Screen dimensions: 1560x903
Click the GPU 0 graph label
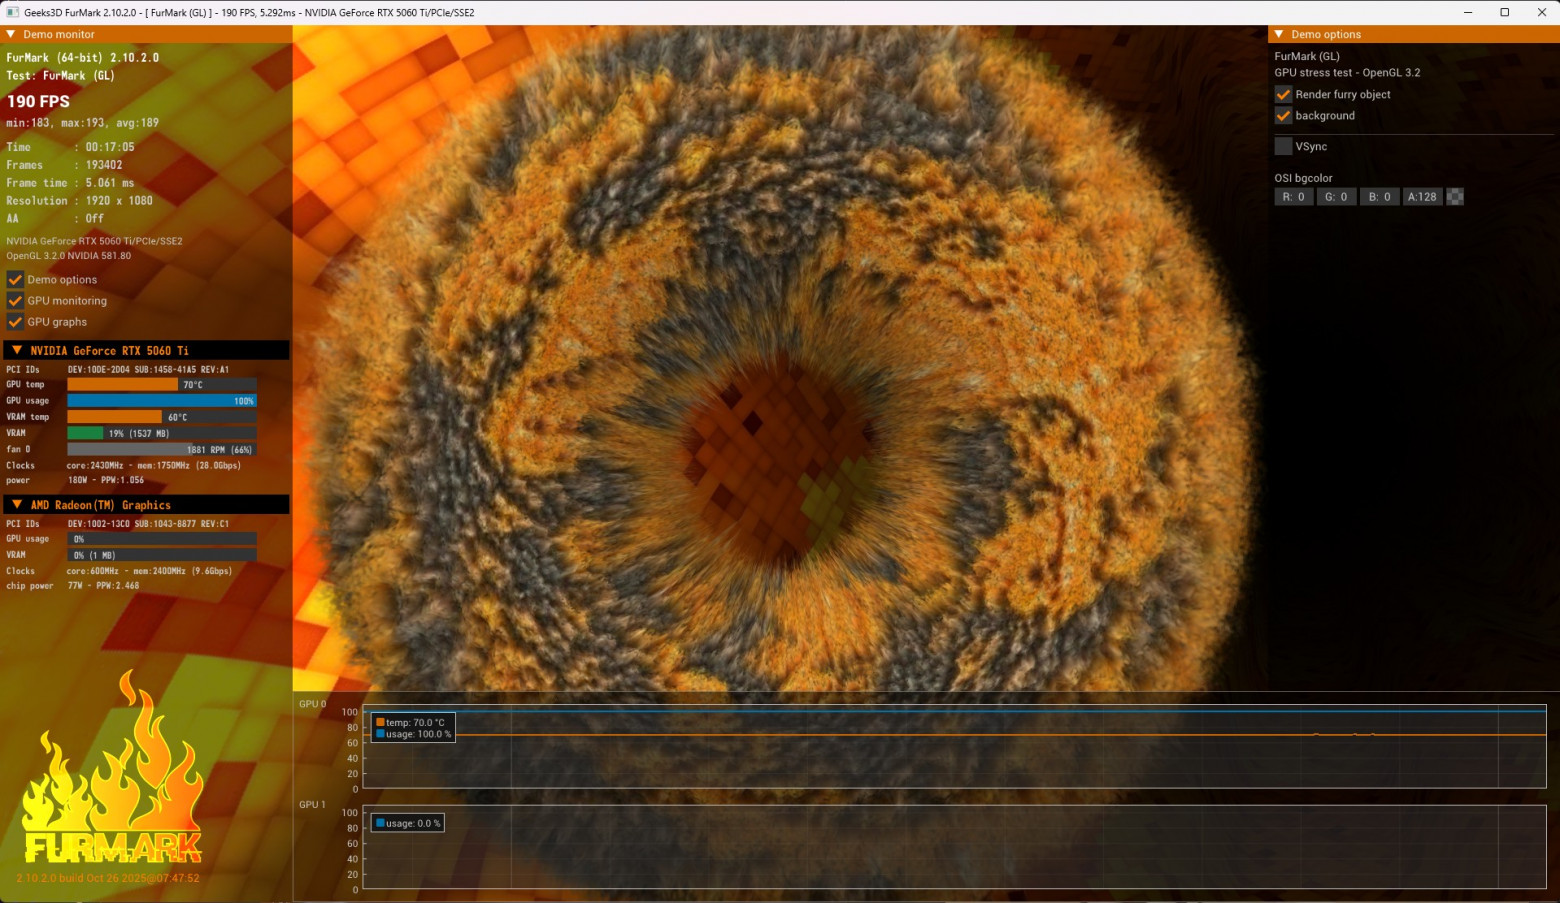pyautogui.click(x=312, y=704)
